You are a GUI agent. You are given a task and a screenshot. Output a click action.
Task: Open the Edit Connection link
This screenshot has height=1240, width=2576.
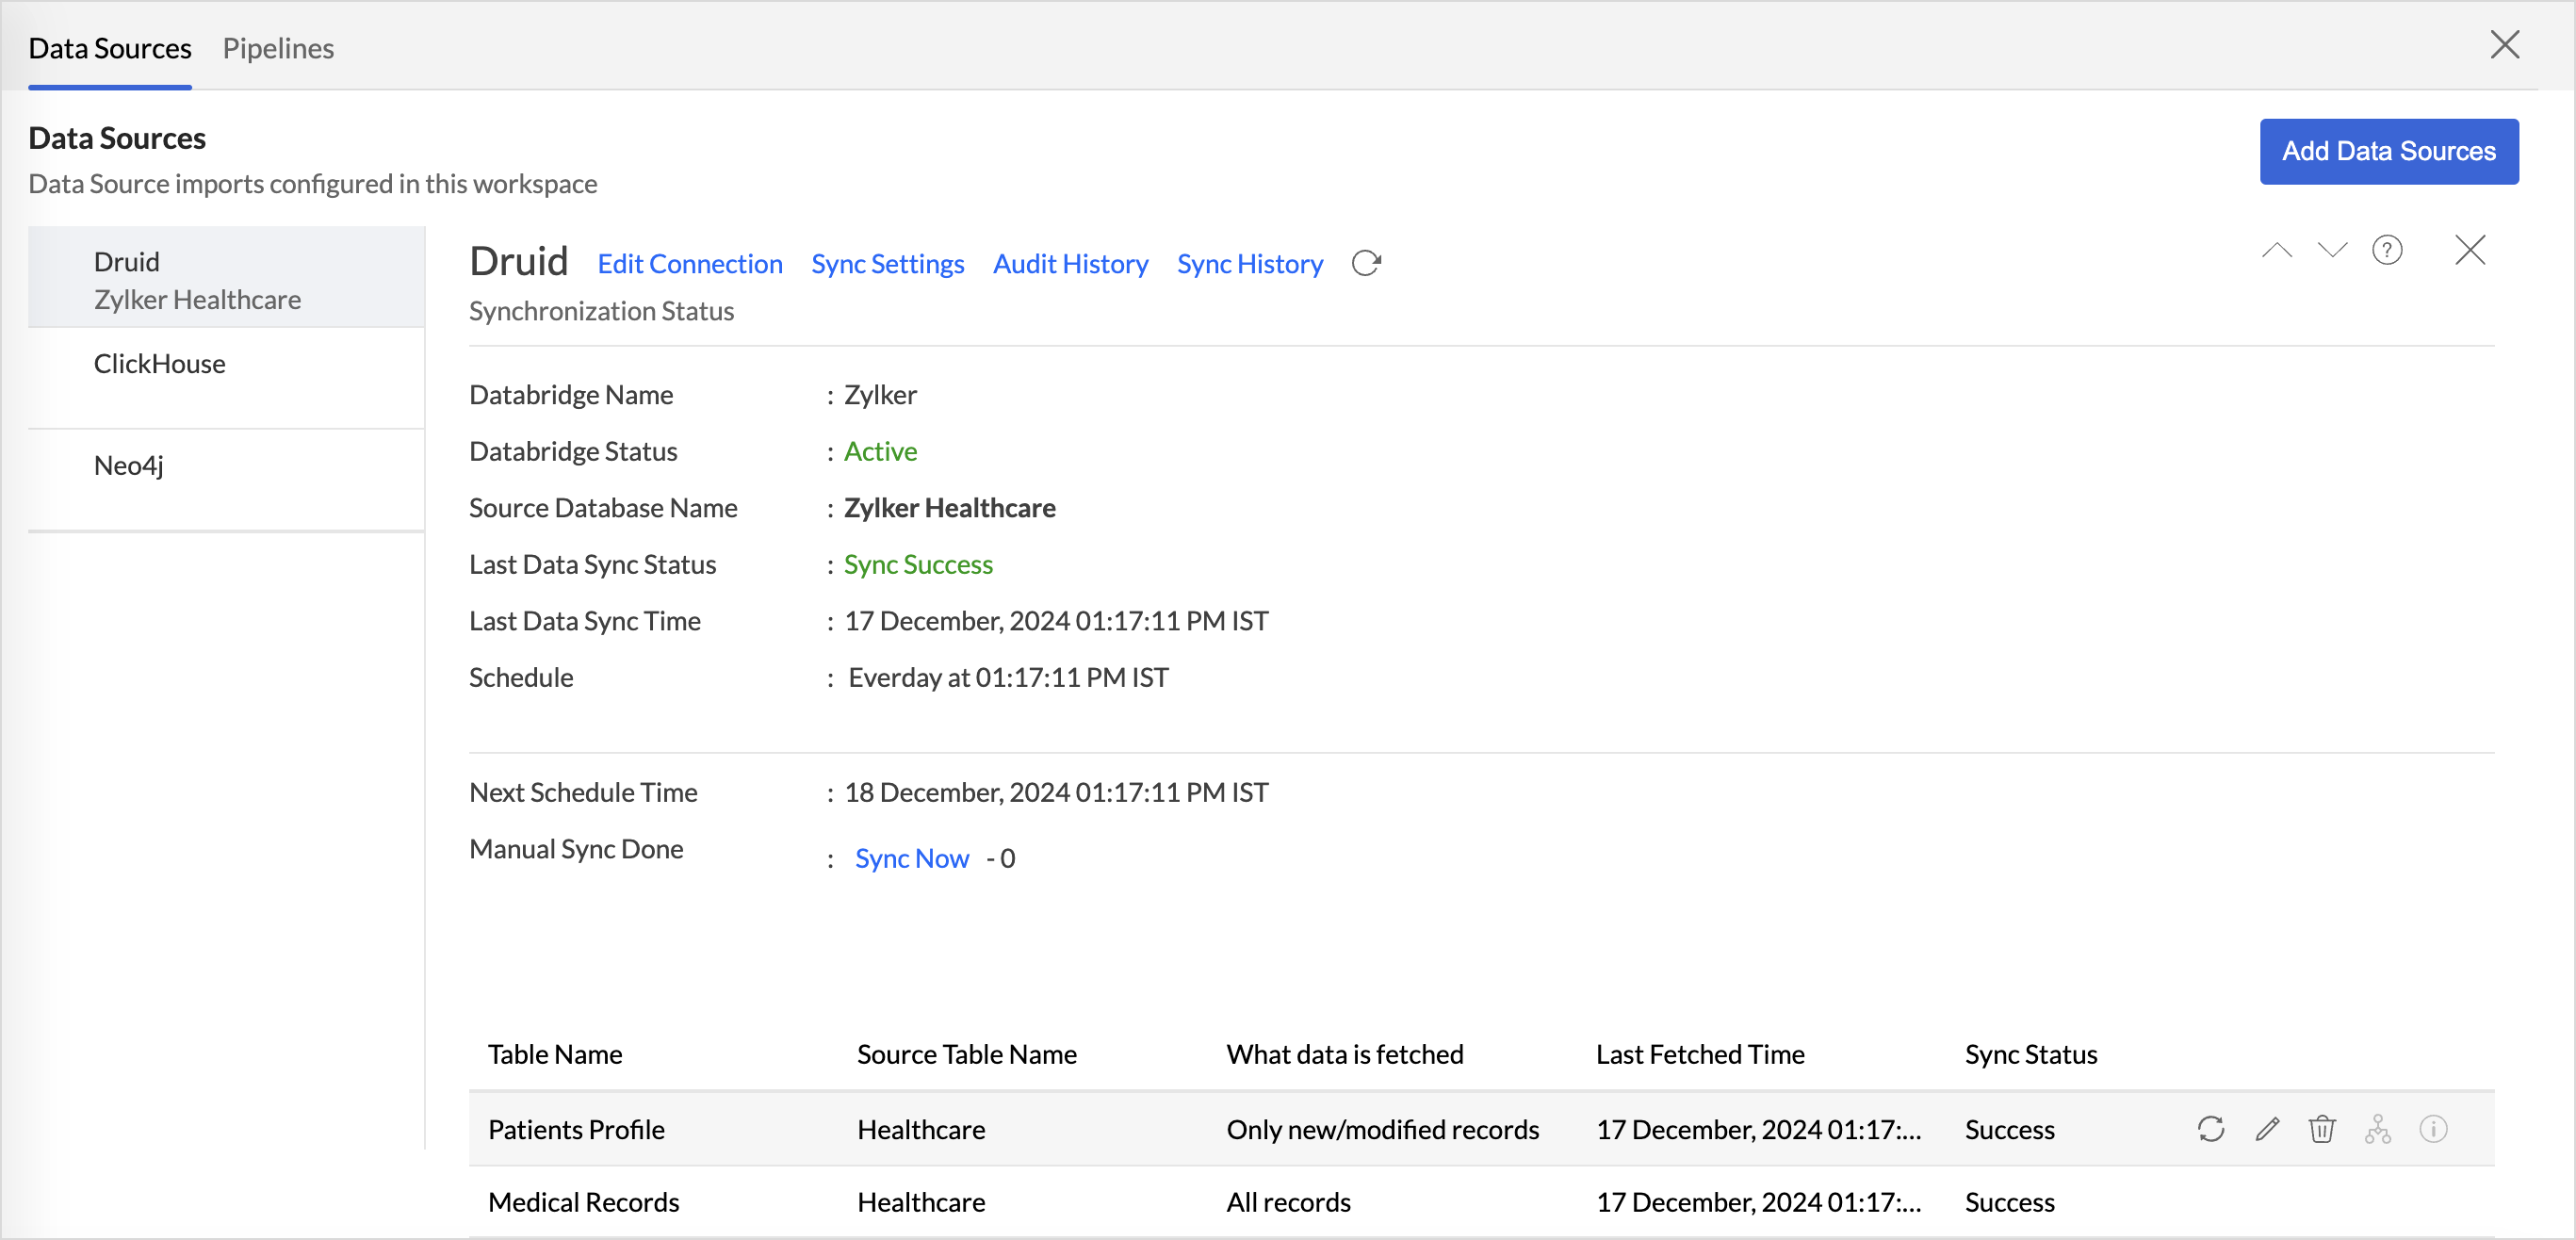pyautogui.click(x=690, y=264)
